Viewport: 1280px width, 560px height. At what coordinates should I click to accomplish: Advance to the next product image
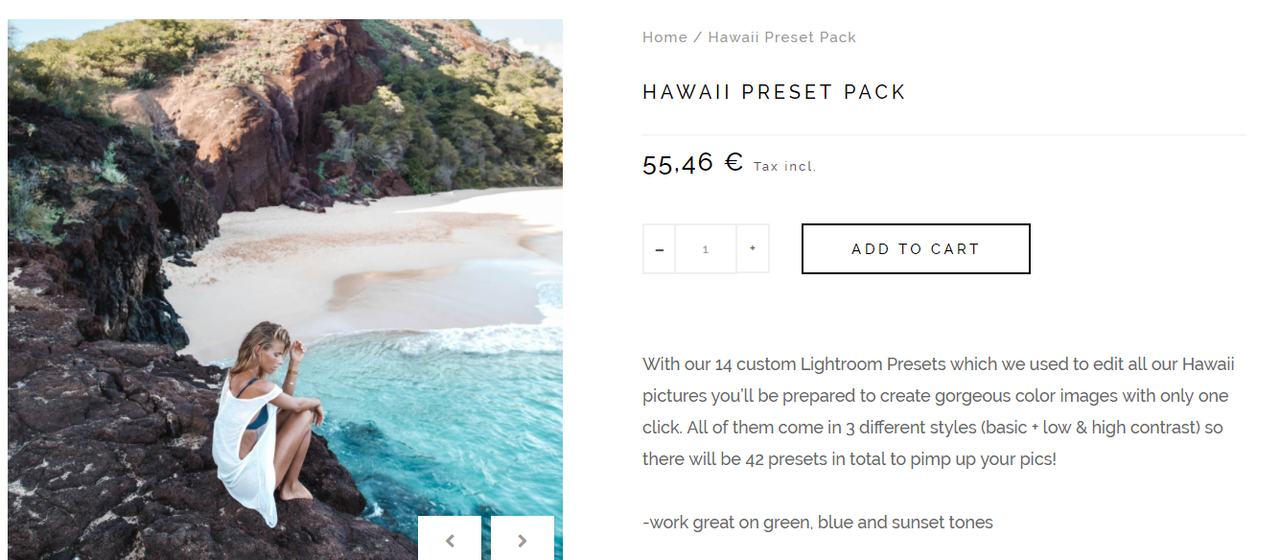[x=522, y=540]
